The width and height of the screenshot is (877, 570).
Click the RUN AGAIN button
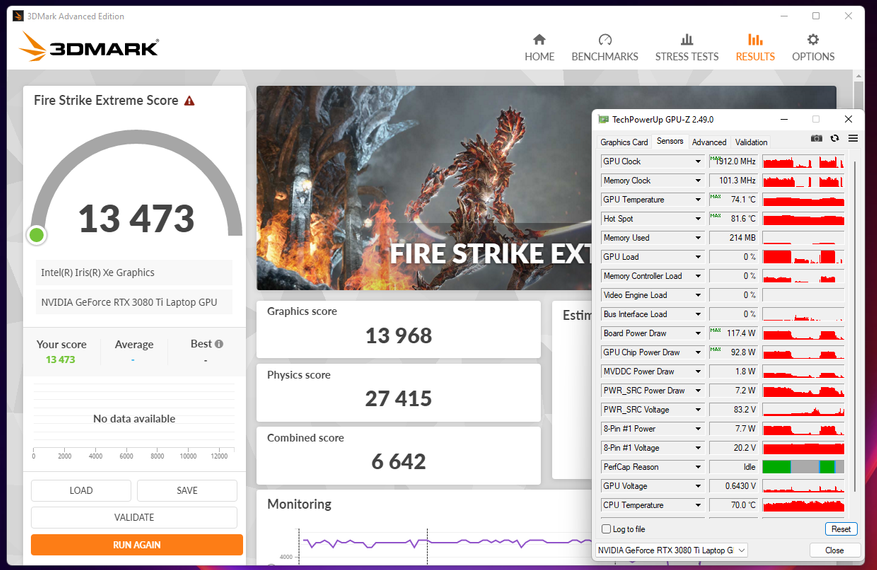[137, 545]
